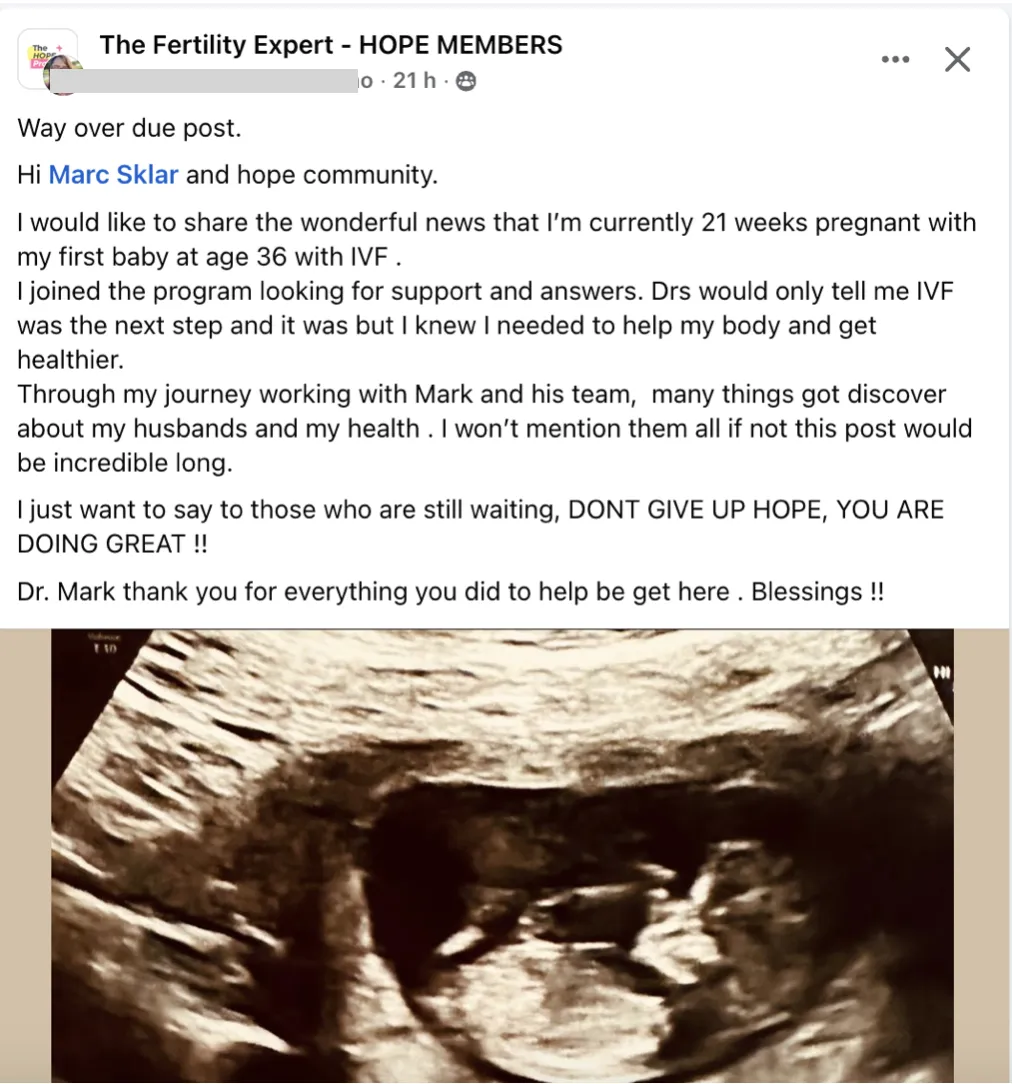Click the "and hope community." greeting text
This screenshot has height=1084, width=1012.
click(312, 175)
